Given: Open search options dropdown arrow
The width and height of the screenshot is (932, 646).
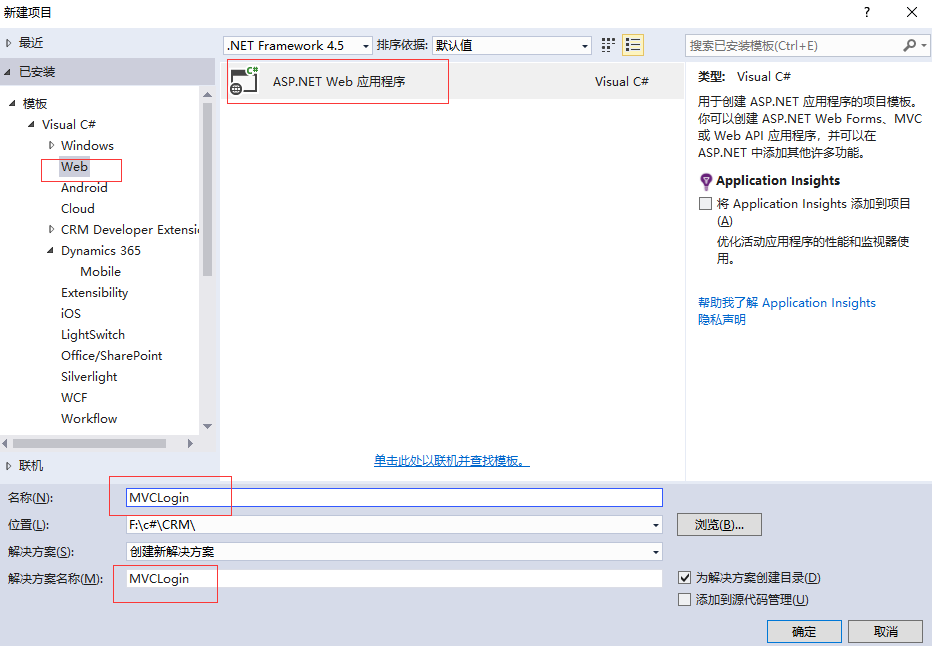Looking at the screenshot, I should [924, 45].
